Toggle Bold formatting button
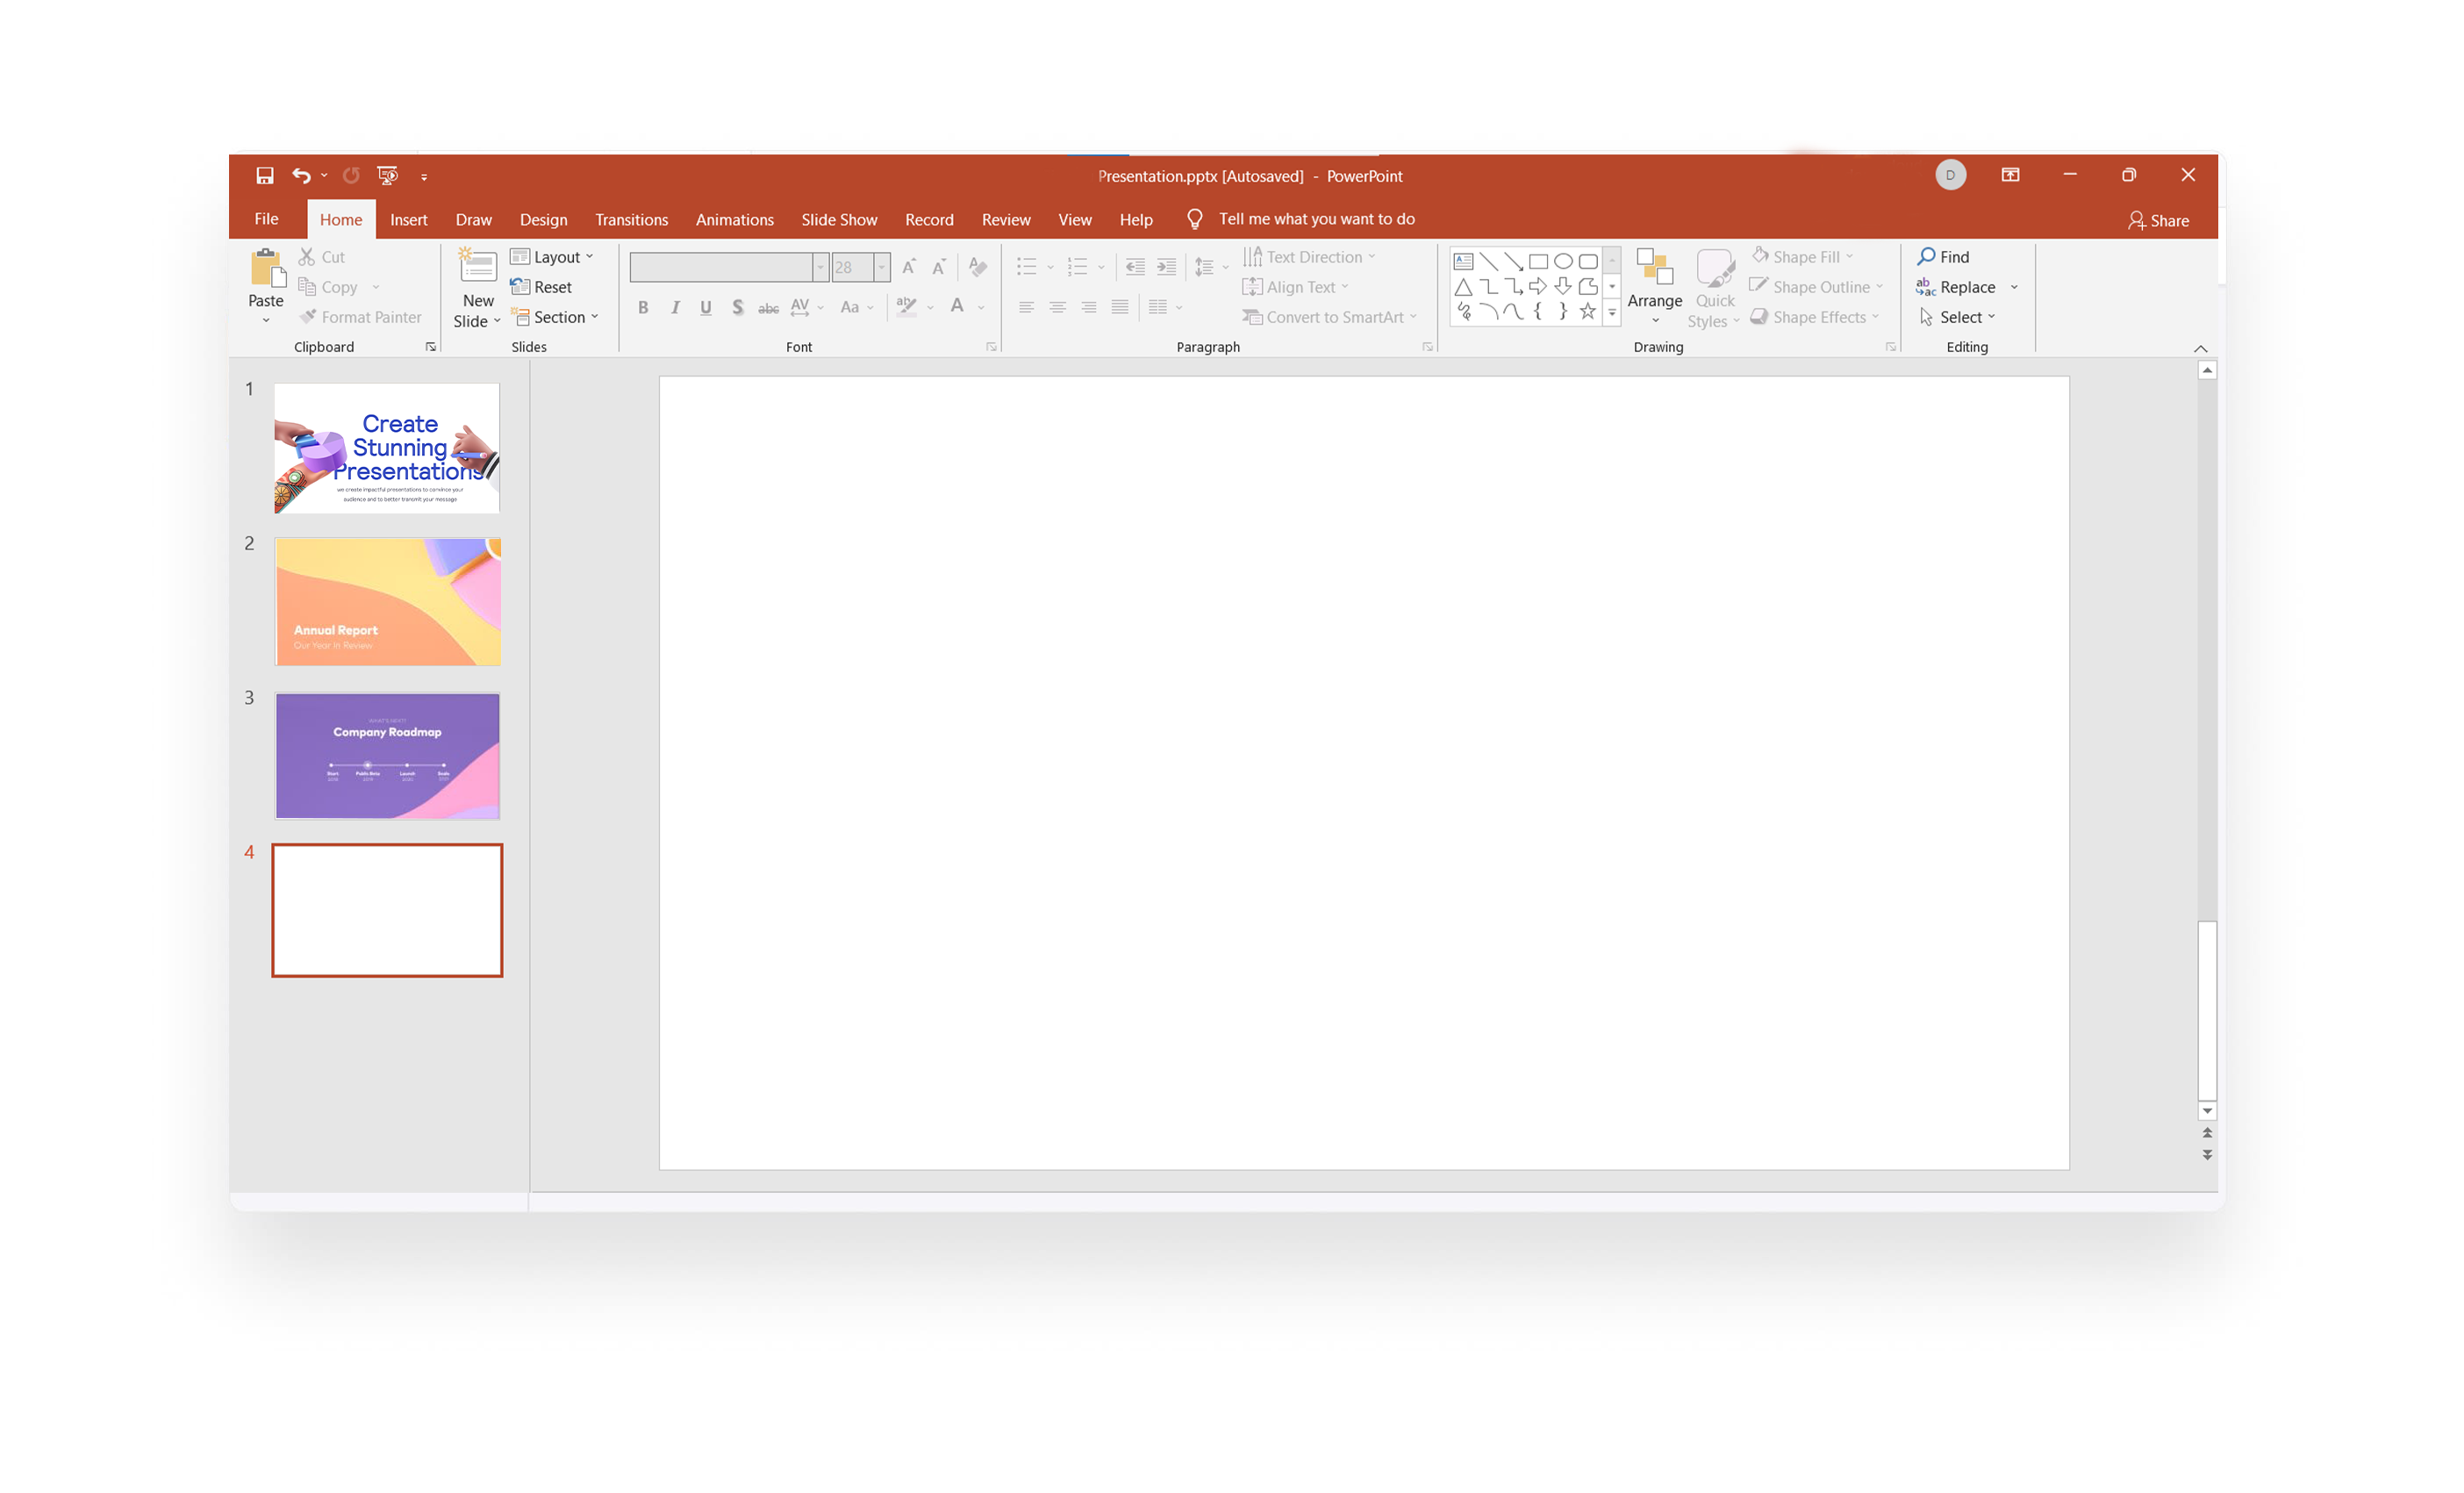Image resolution: width=2464 pixels, height=1493 pixels. (643, 307)
